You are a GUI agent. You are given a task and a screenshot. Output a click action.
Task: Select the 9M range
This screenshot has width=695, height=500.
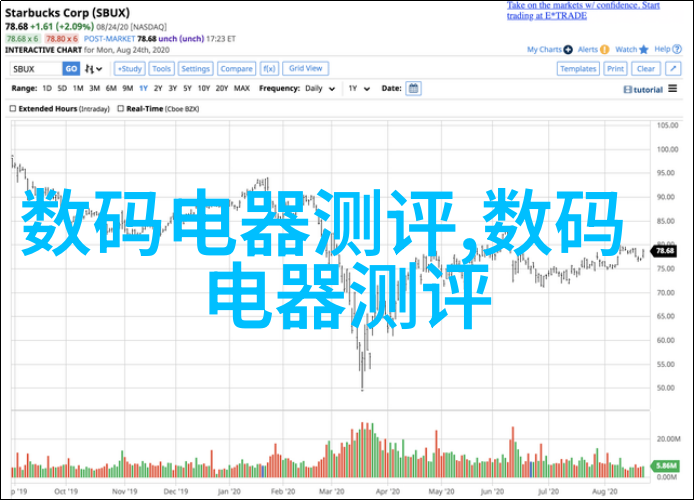[128, 88]
